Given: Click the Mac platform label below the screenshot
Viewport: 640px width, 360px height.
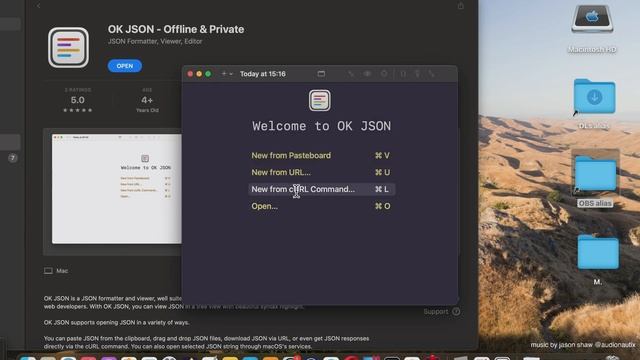Looking at the screenshot, I should pos(56,271).
